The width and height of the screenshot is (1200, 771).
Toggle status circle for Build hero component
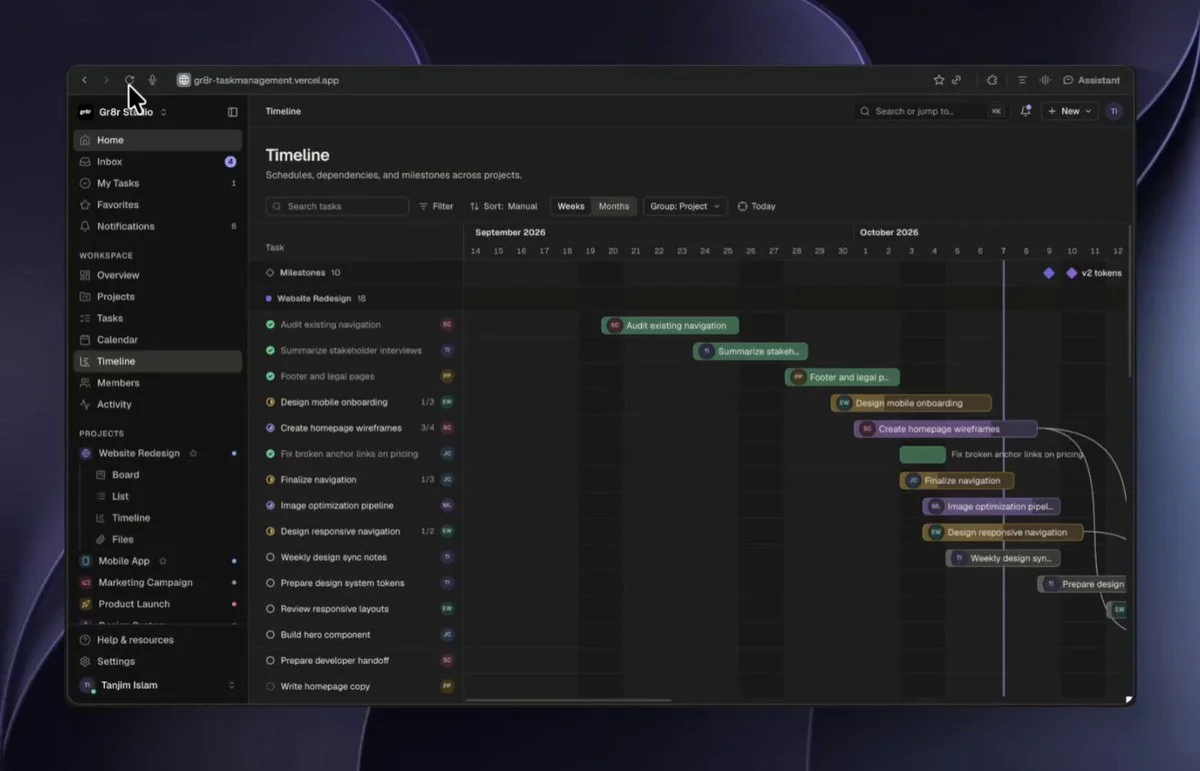coord(270,635)
